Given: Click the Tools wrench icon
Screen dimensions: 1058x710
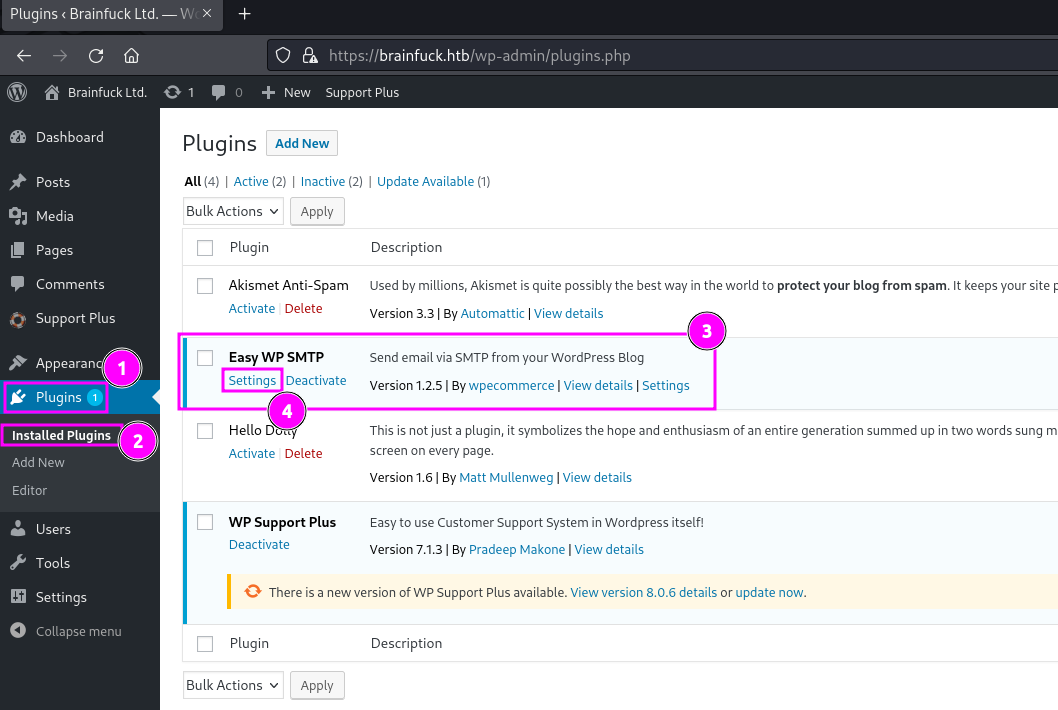Looking at the screenshot, I should tap(18, 562).
